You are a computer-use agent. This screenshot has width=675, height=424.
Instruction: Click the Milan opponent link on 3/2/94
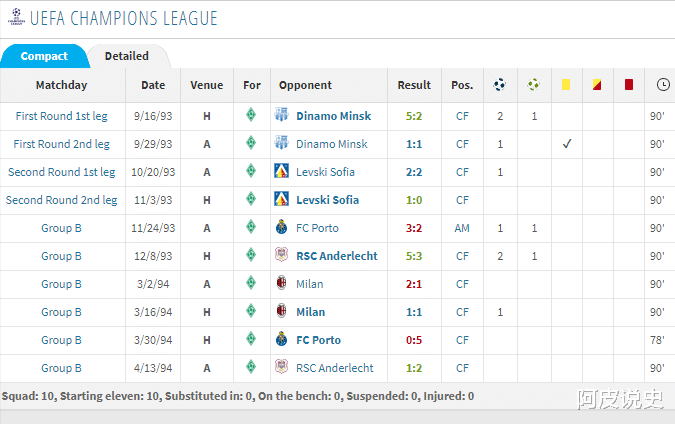coord(310,284)
